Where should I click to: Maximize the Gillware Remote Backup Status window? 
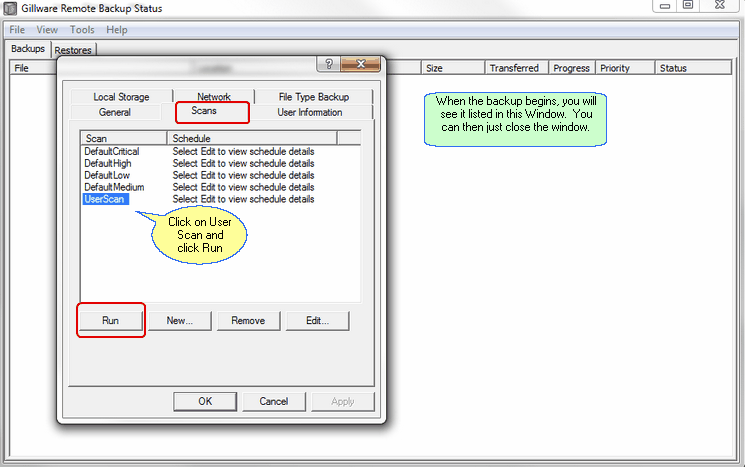pyautogui.click(x=688, y=6)
